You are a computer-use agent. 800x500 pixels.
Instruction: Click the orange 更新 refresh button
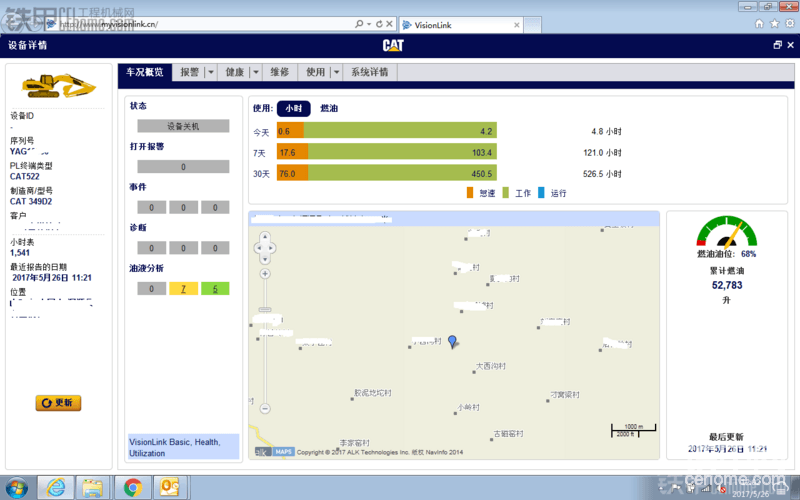58,403
